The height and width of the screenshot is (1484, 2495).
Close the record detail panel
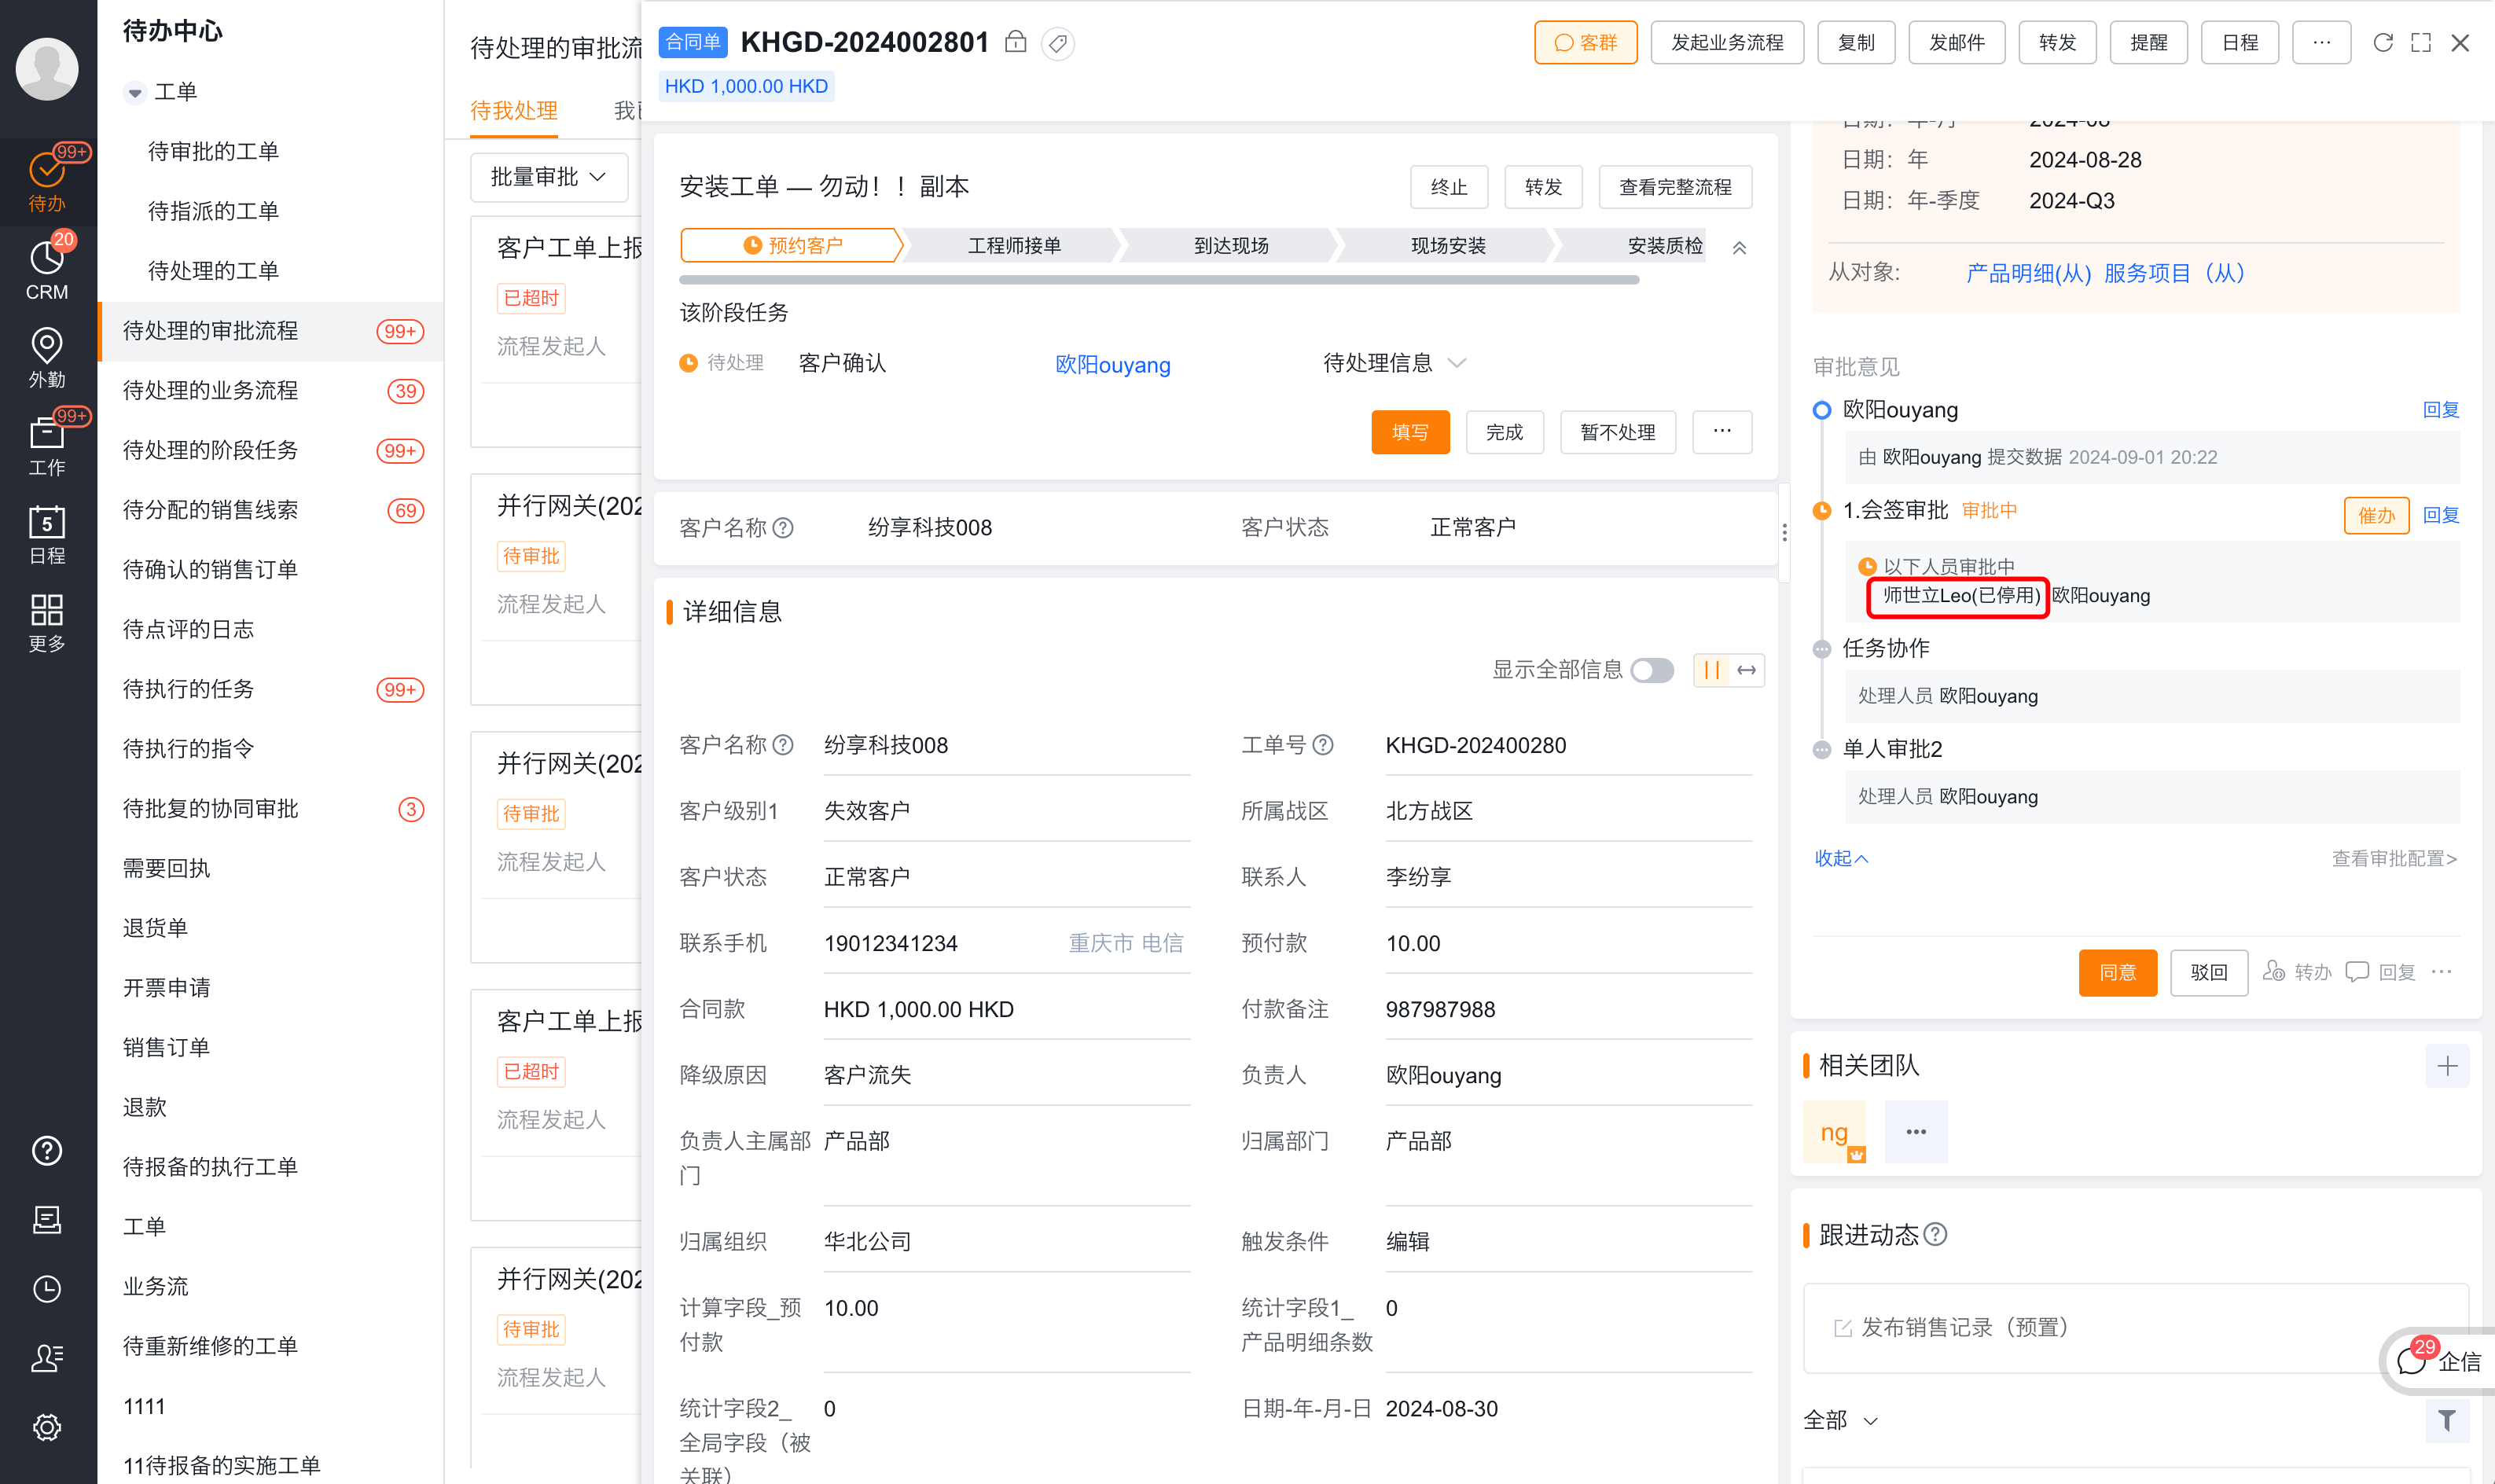tap(2460, 43)
